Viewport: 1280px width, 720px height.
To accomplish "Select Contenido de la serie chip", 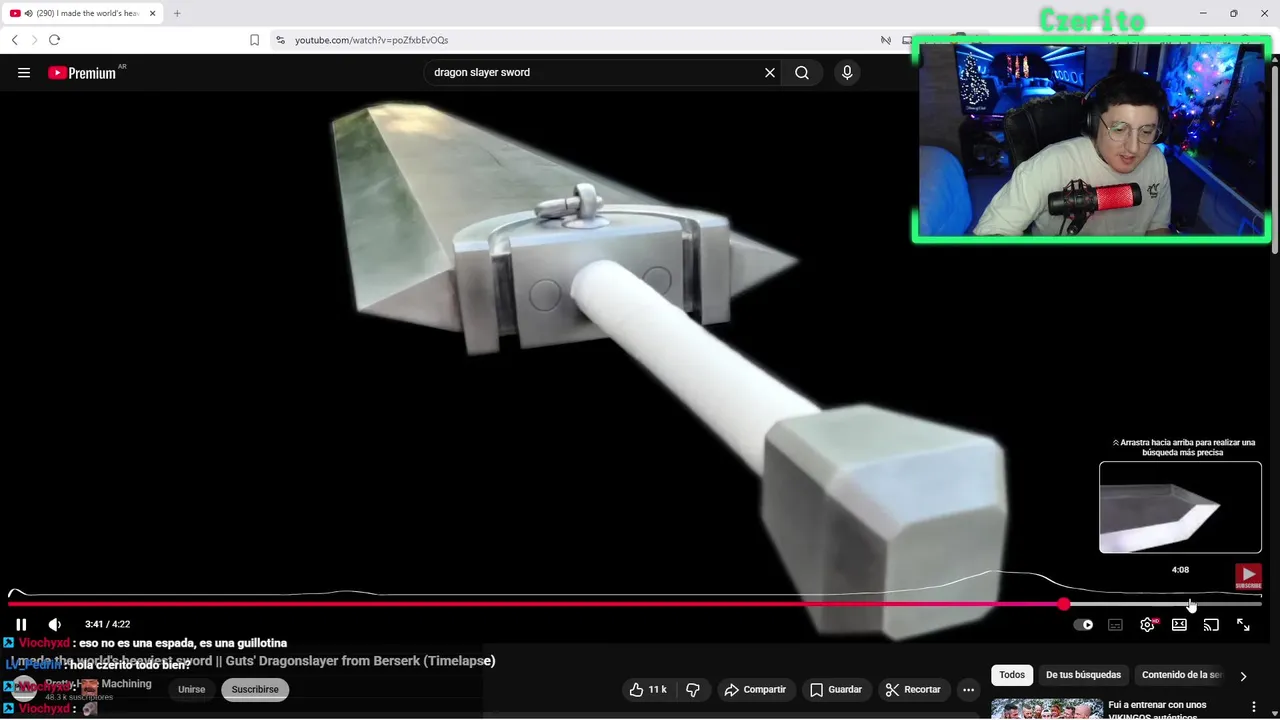I will point(1180,675).
